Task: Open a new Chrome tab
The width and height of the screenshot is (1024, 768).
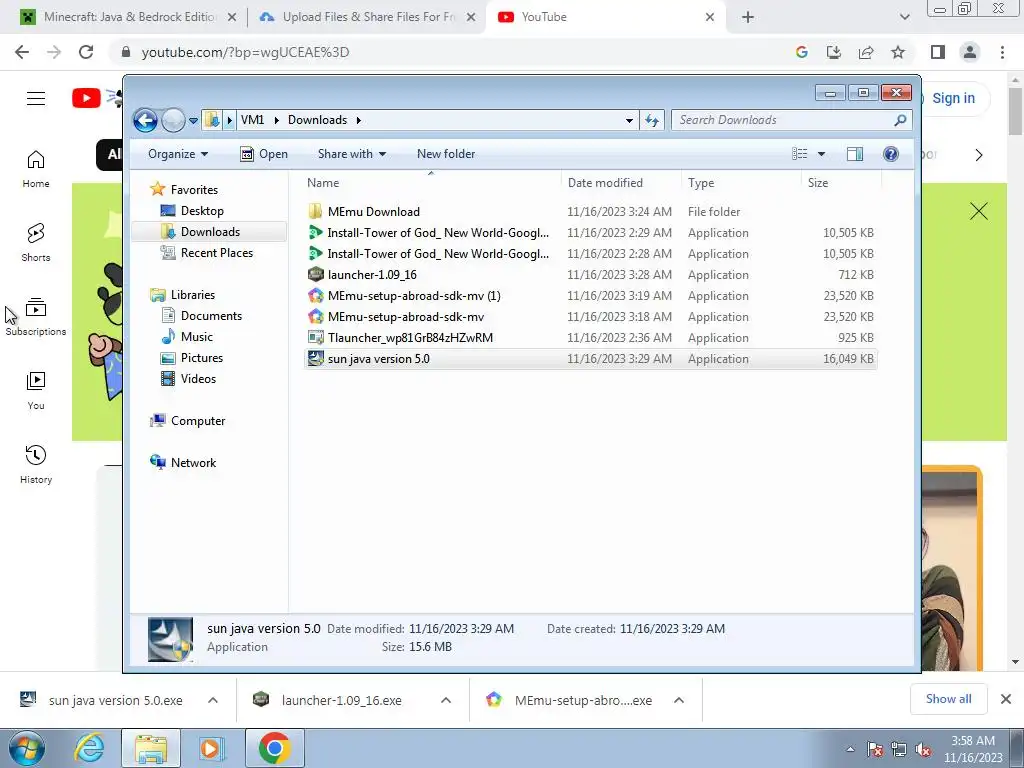Action: (x=748, y=18)
